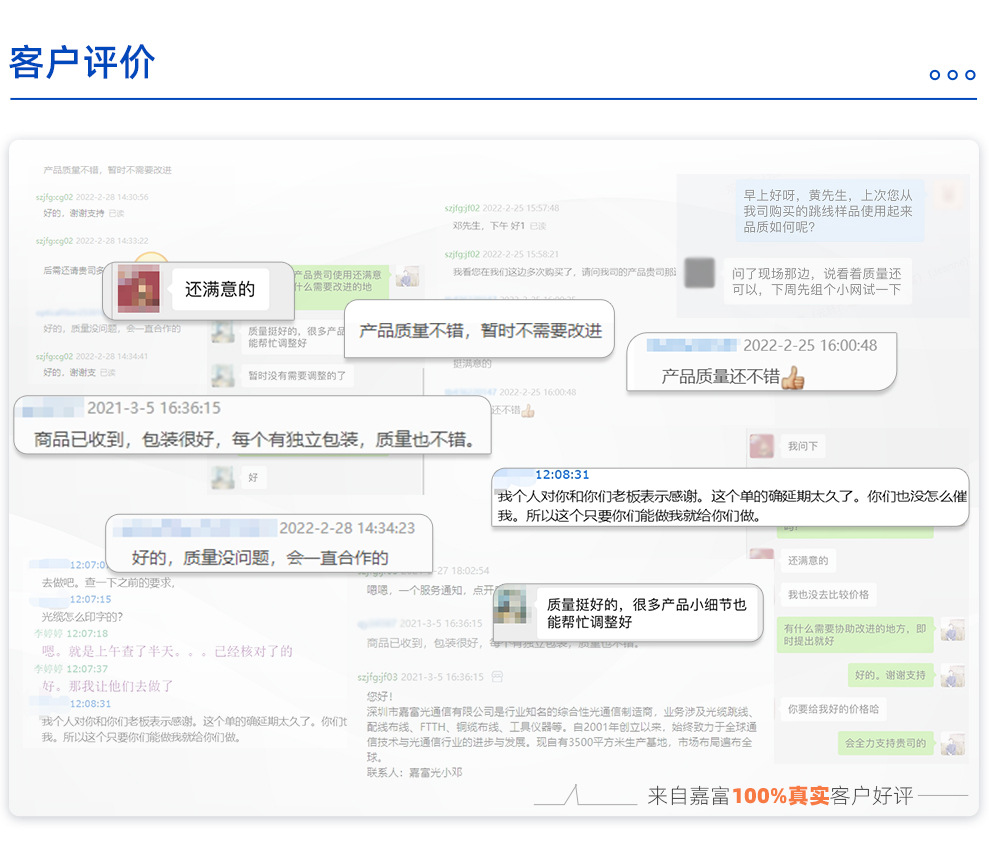Click blue bubble 早上好呀,黄先生

pos(829,211)
